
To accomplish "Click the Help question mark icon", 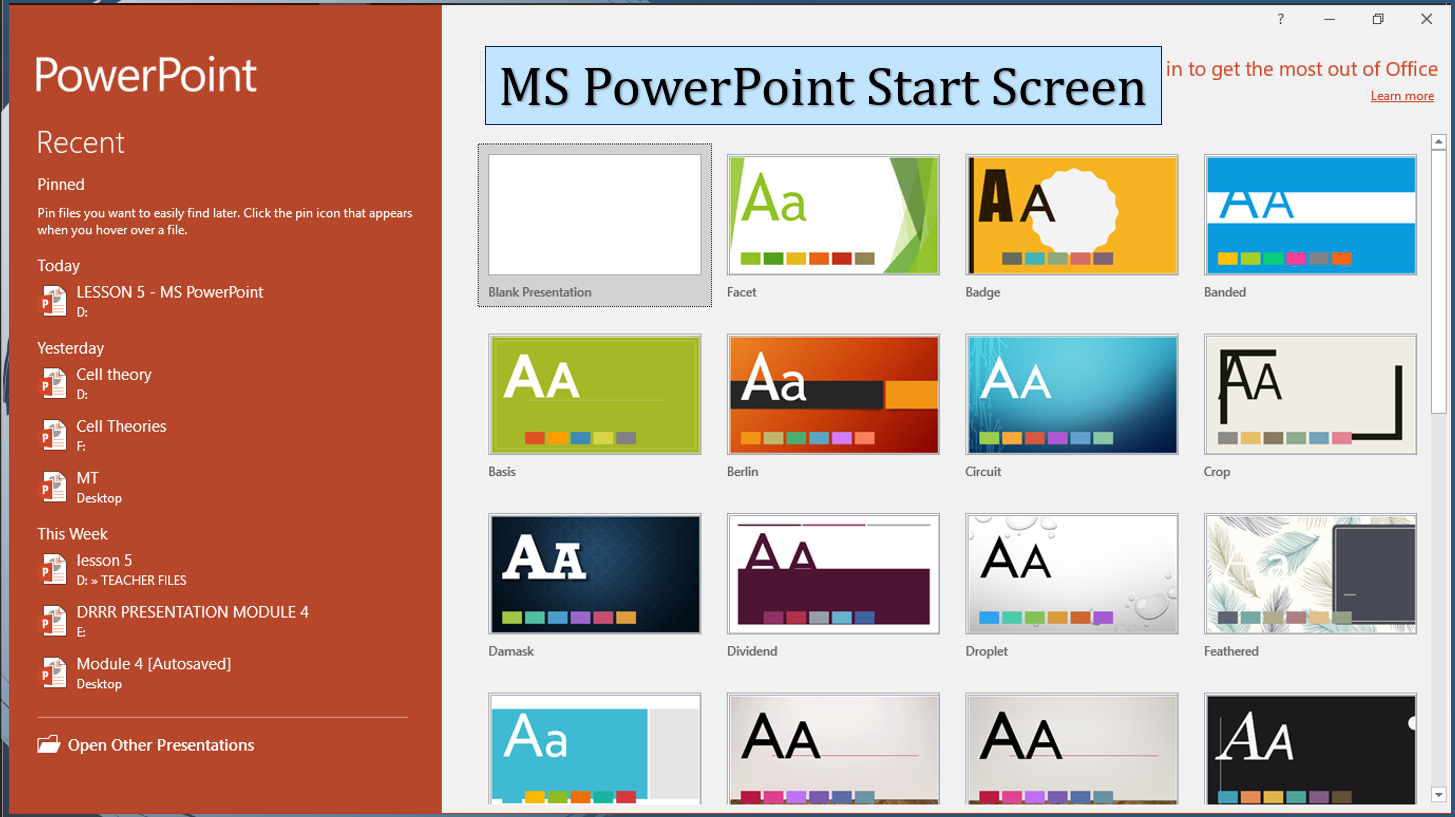I will (x=1280, y=19).
